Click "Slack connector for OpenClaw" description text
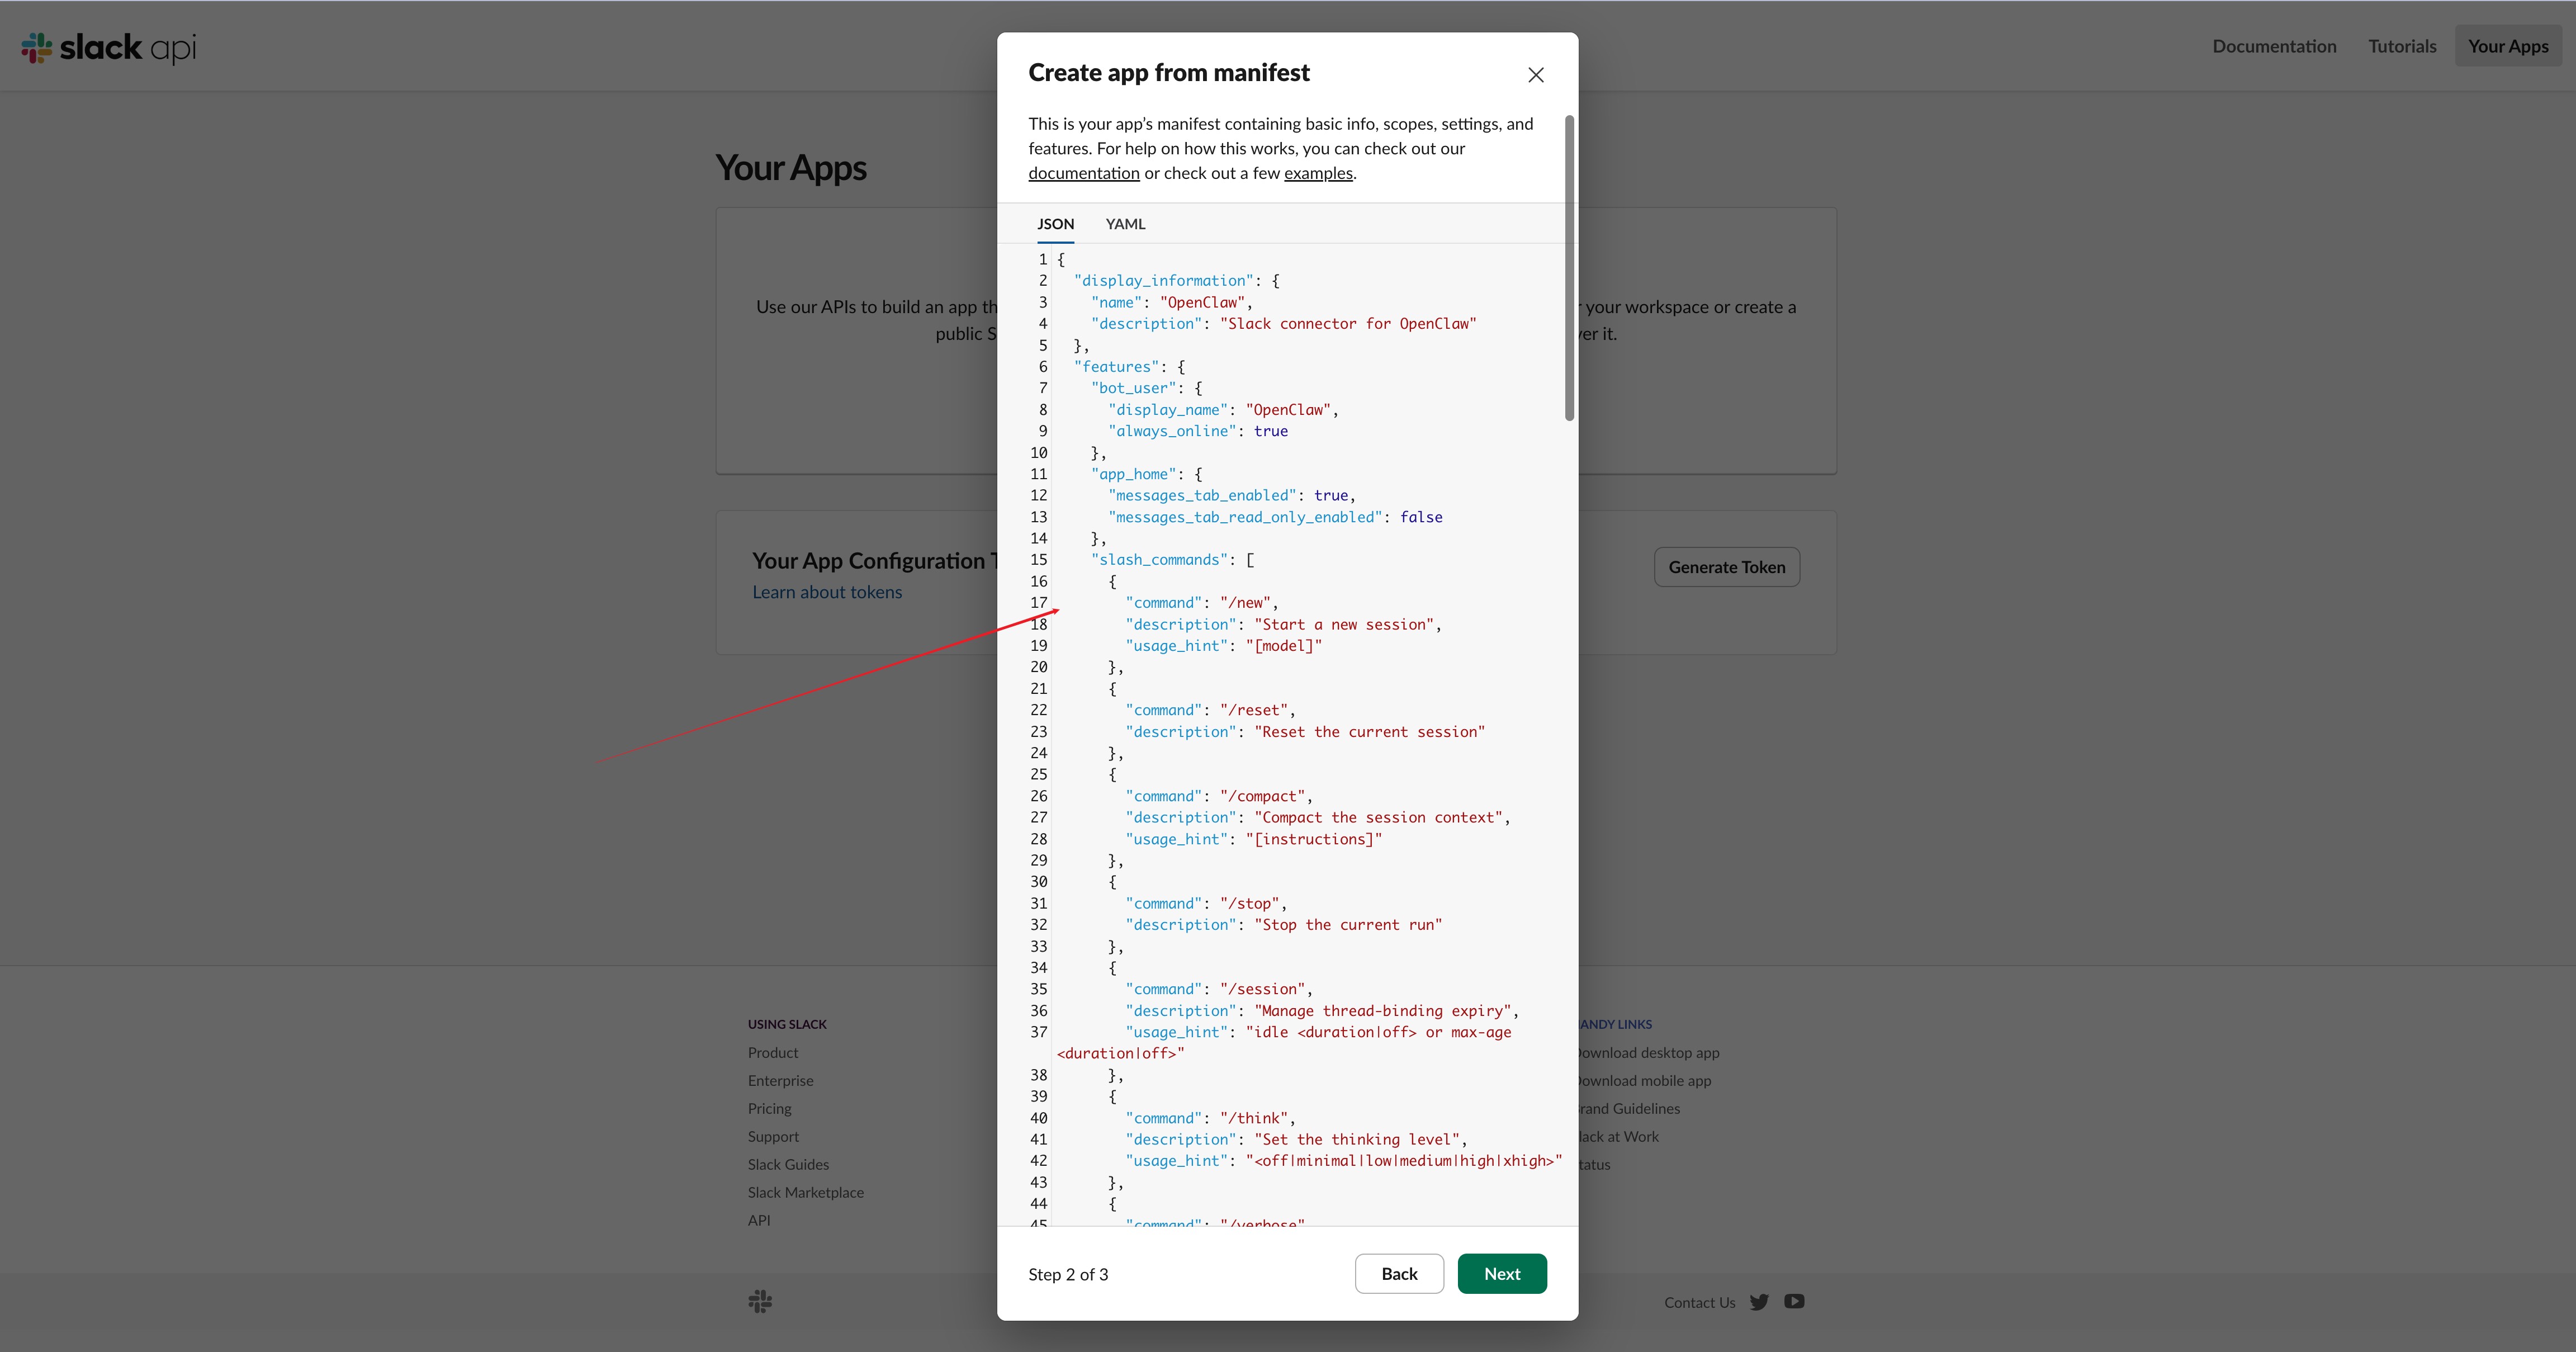2576x1352 pixels. coord(1348,324)
